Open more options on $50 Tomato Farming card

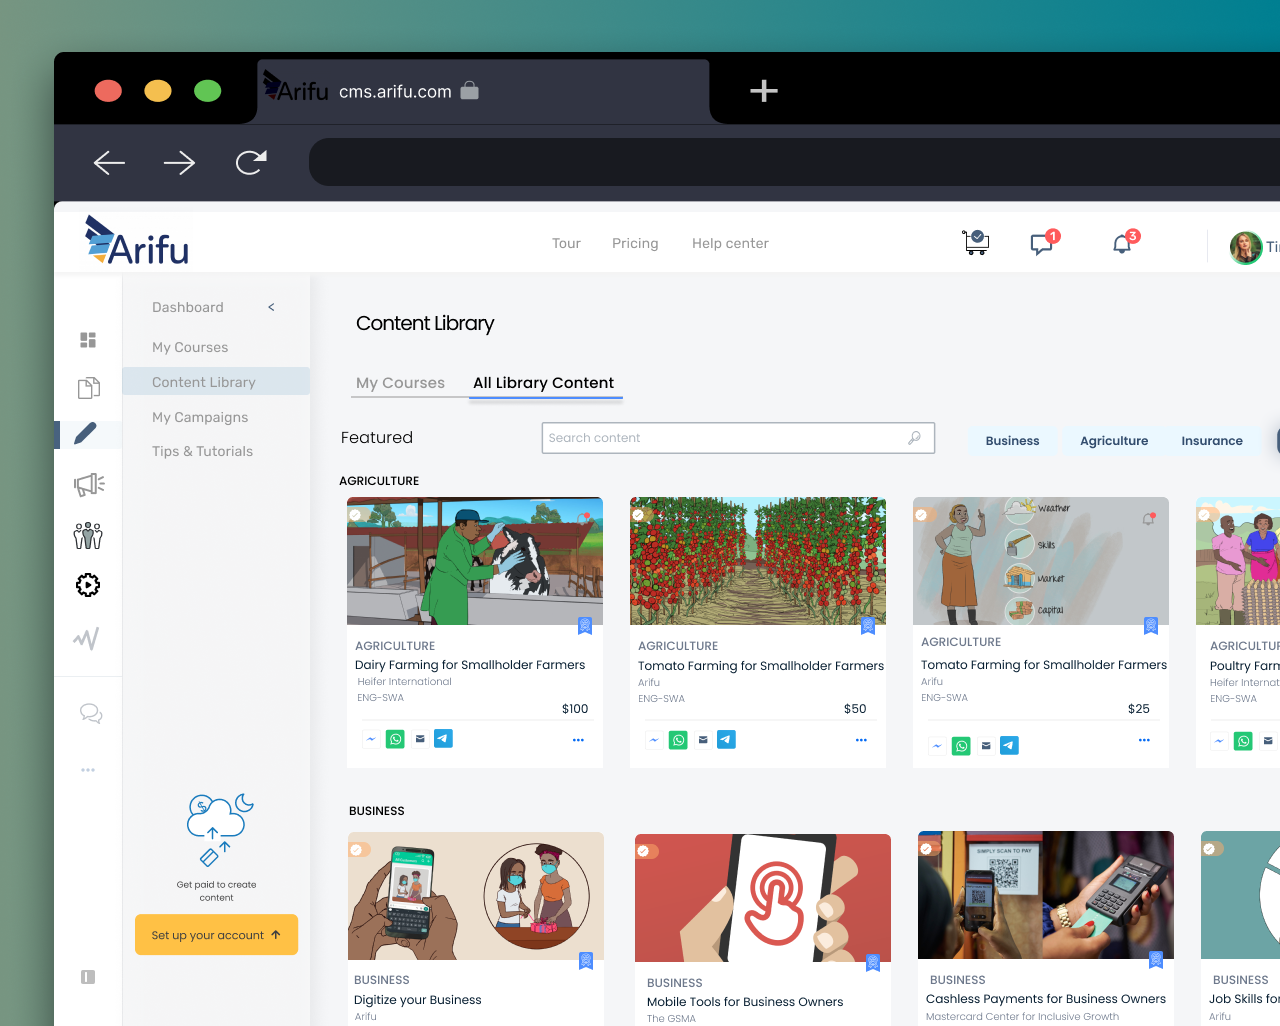pos(861,740)
